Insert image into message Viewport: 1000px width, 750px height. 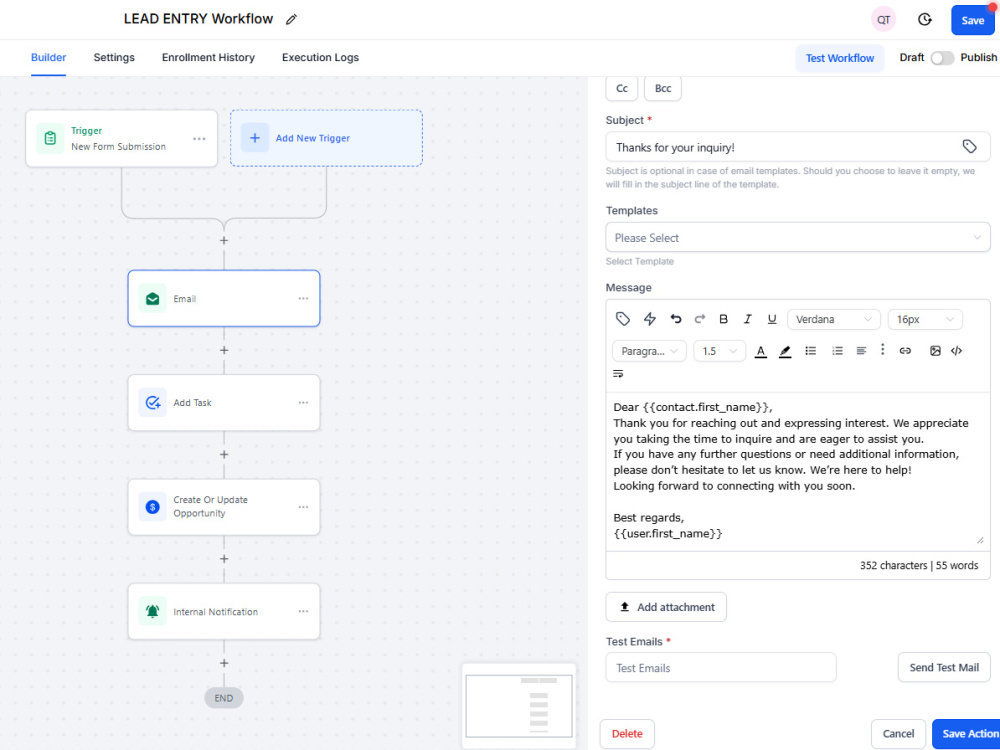tap(935, 351)
